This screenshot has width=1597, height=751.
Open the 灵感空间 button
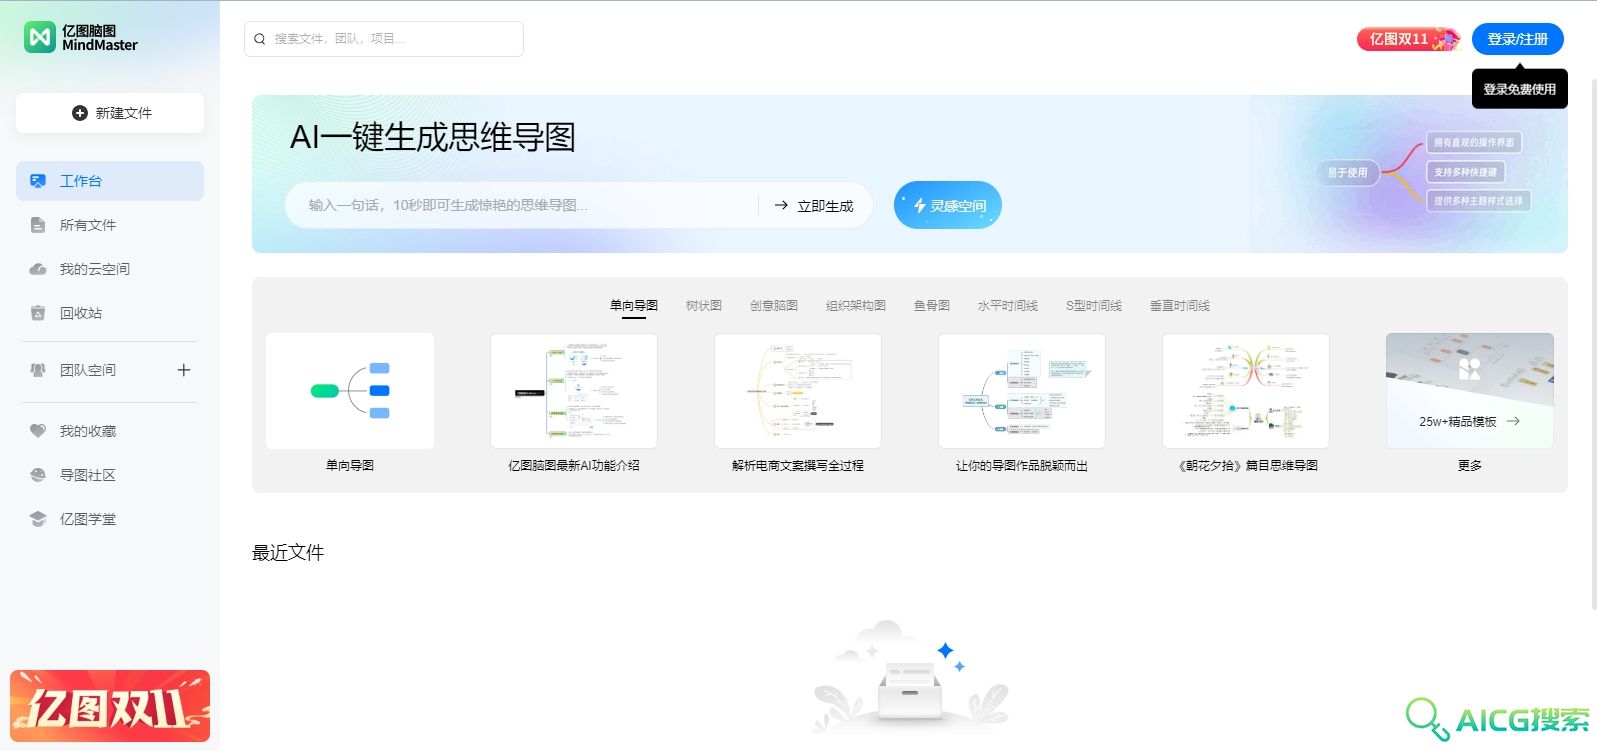(948, 205)
